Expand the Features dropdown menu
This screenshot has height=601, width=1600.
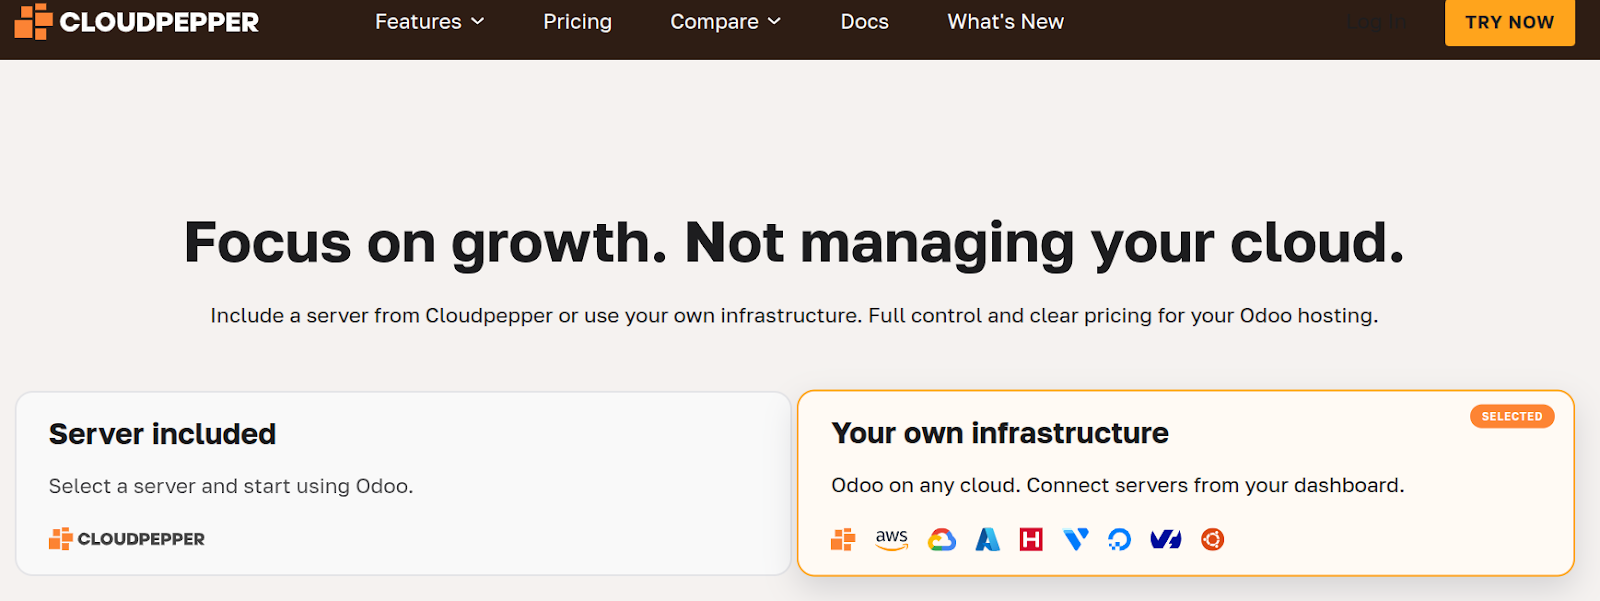click(x=429, y=22)
